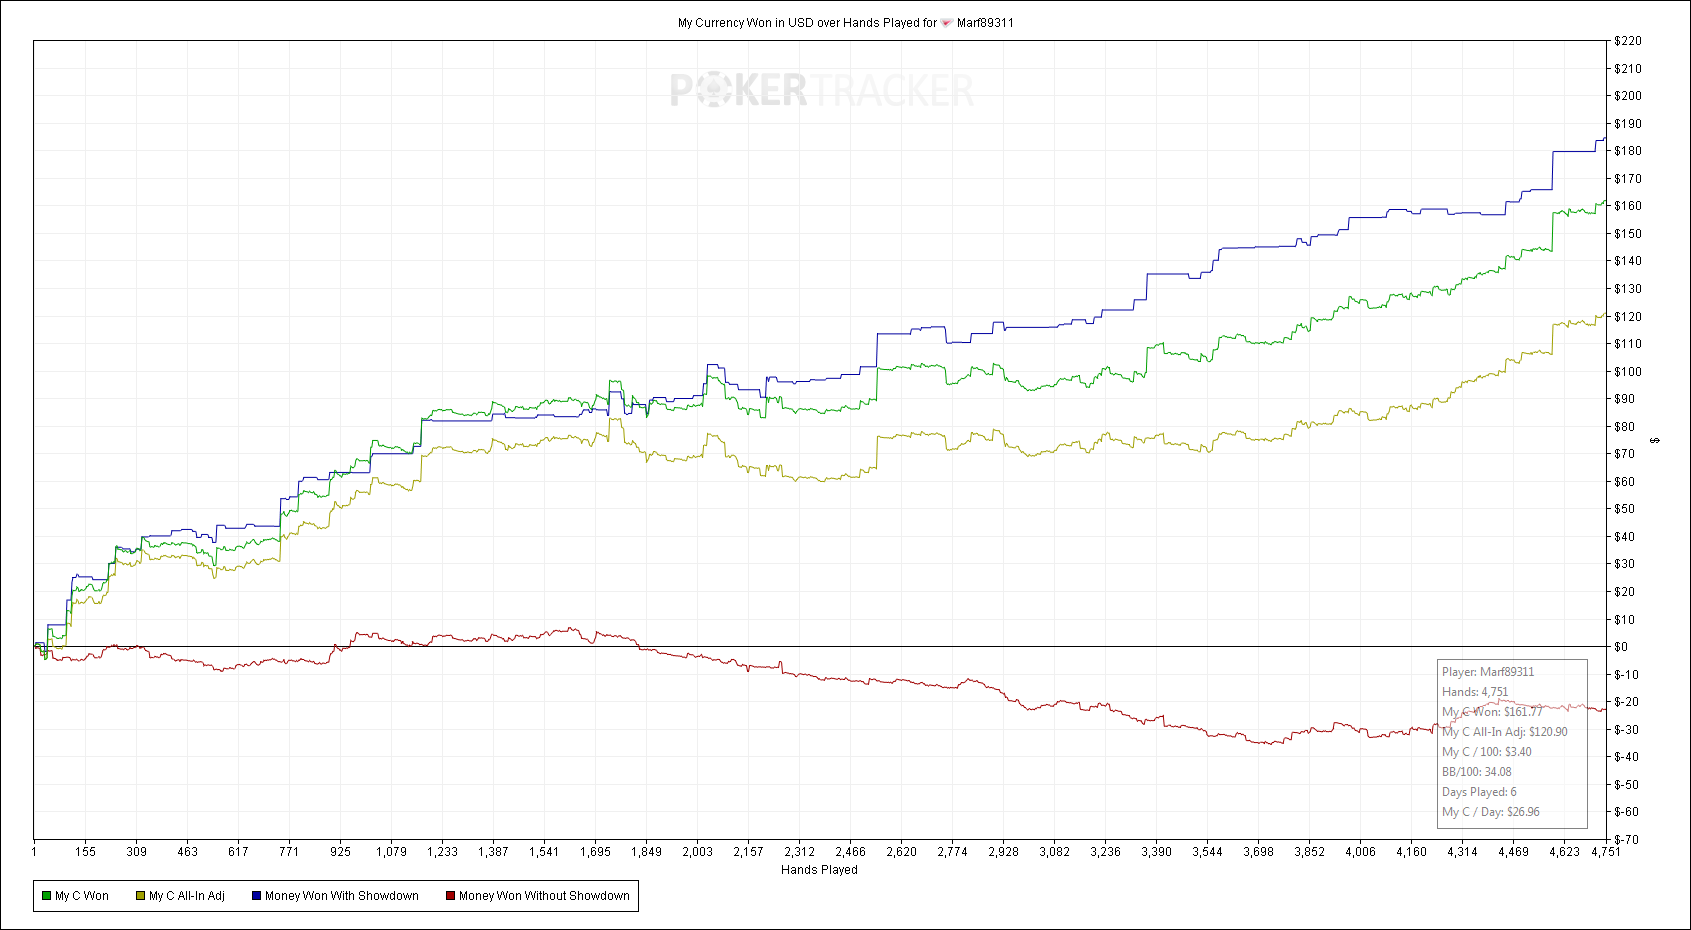Screen dimensions: 1691x930
Task: Click the heart icon next to Marf89311
Action: [x=946, y=23]
